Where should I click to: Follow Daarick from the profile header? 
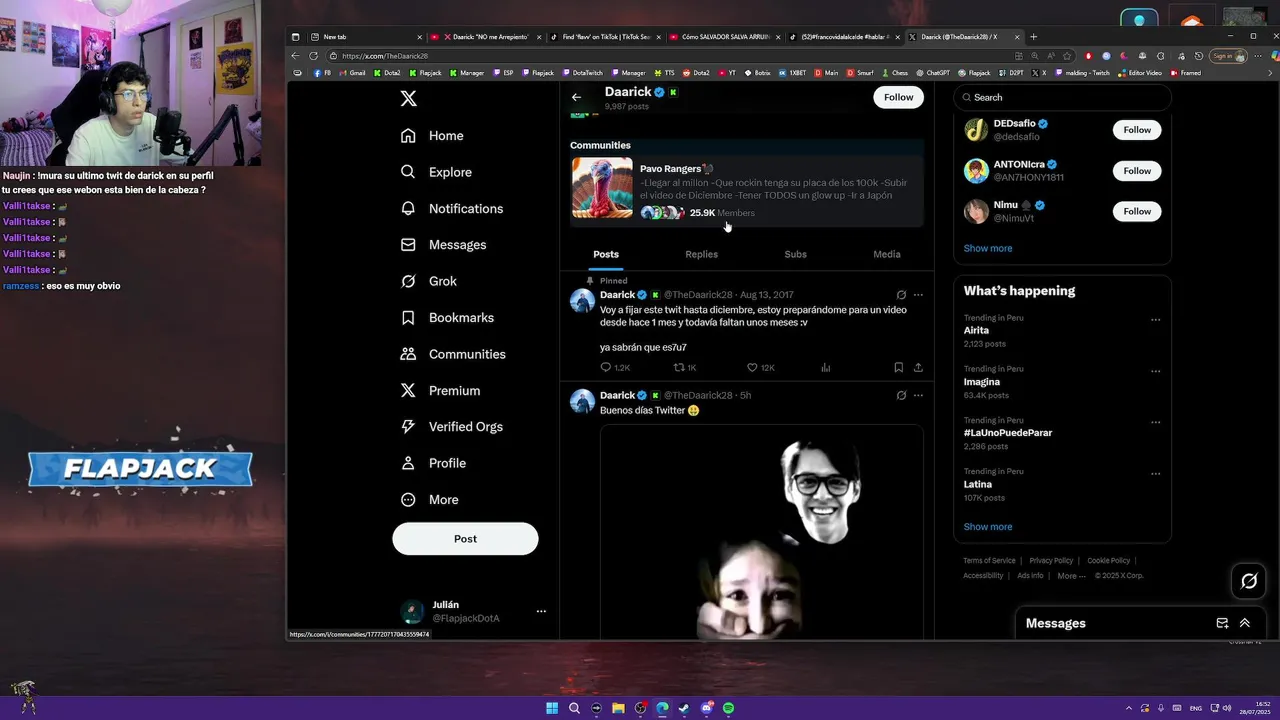coord(898,97)
